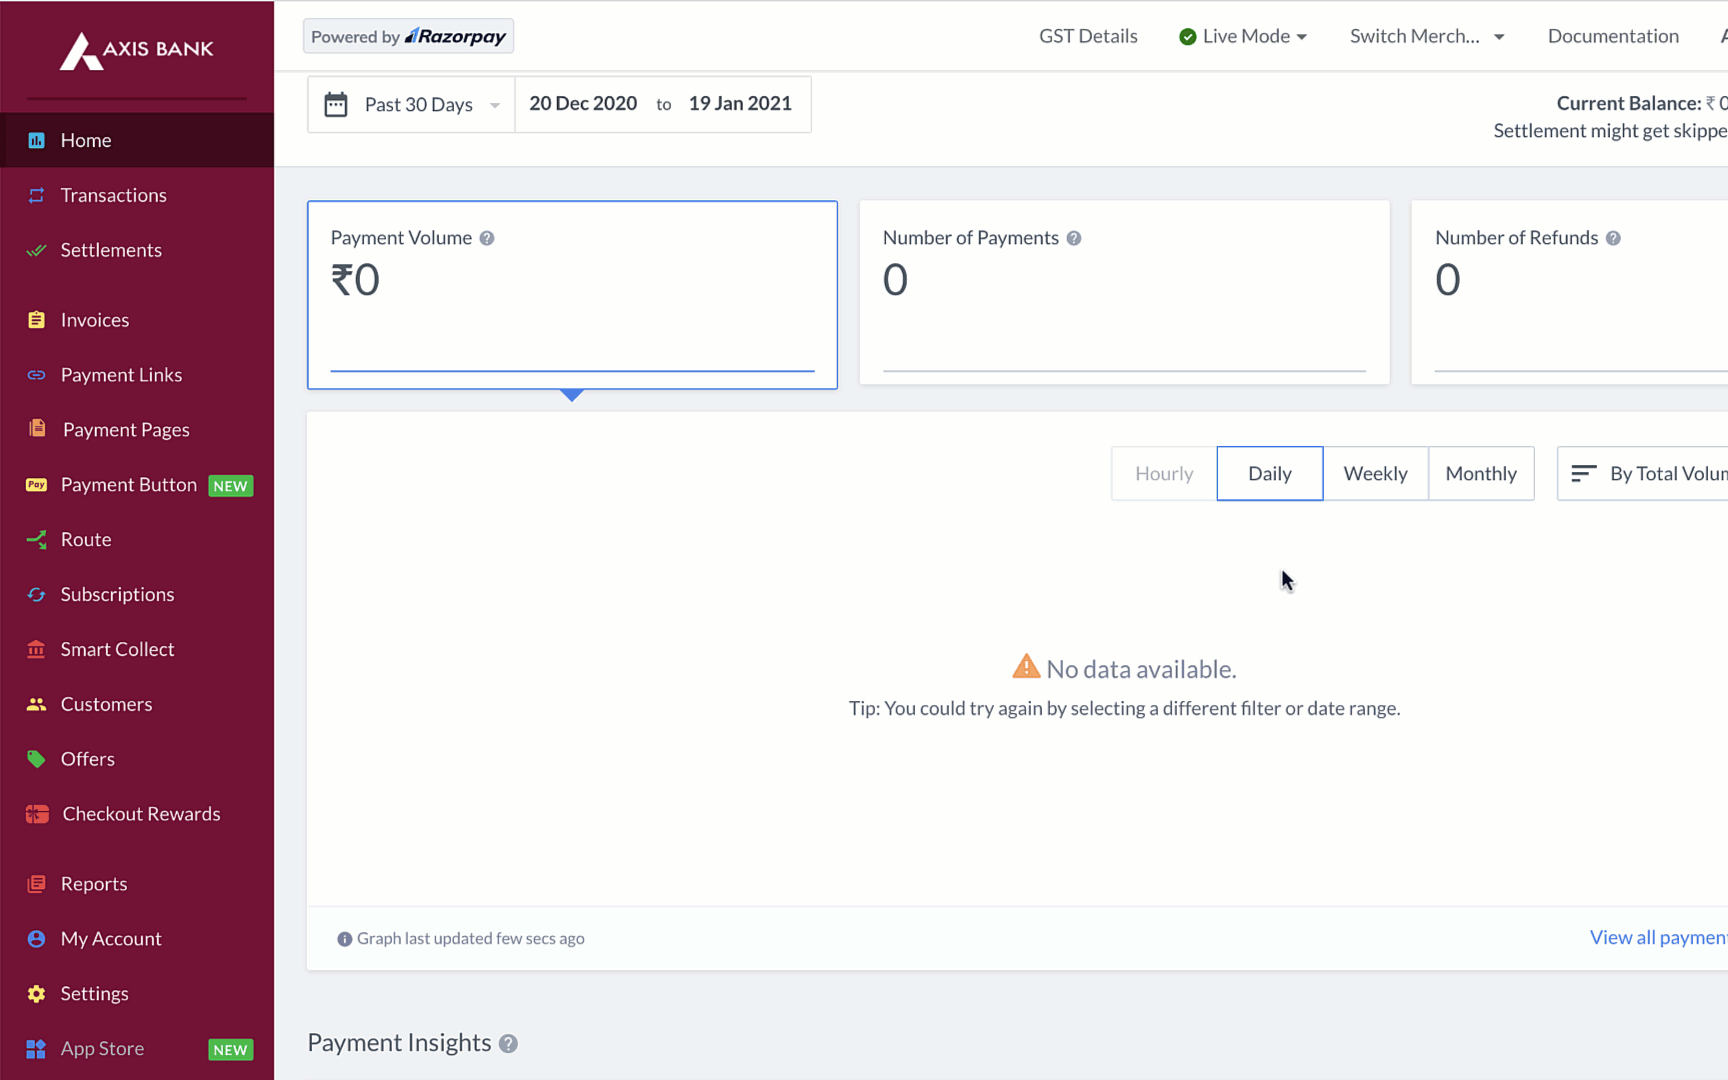Viewport: 1728px width, 1080px height.
Task: Click the Payment Insights help icon
Action: pyautogui.click(x=508, y=1044)
